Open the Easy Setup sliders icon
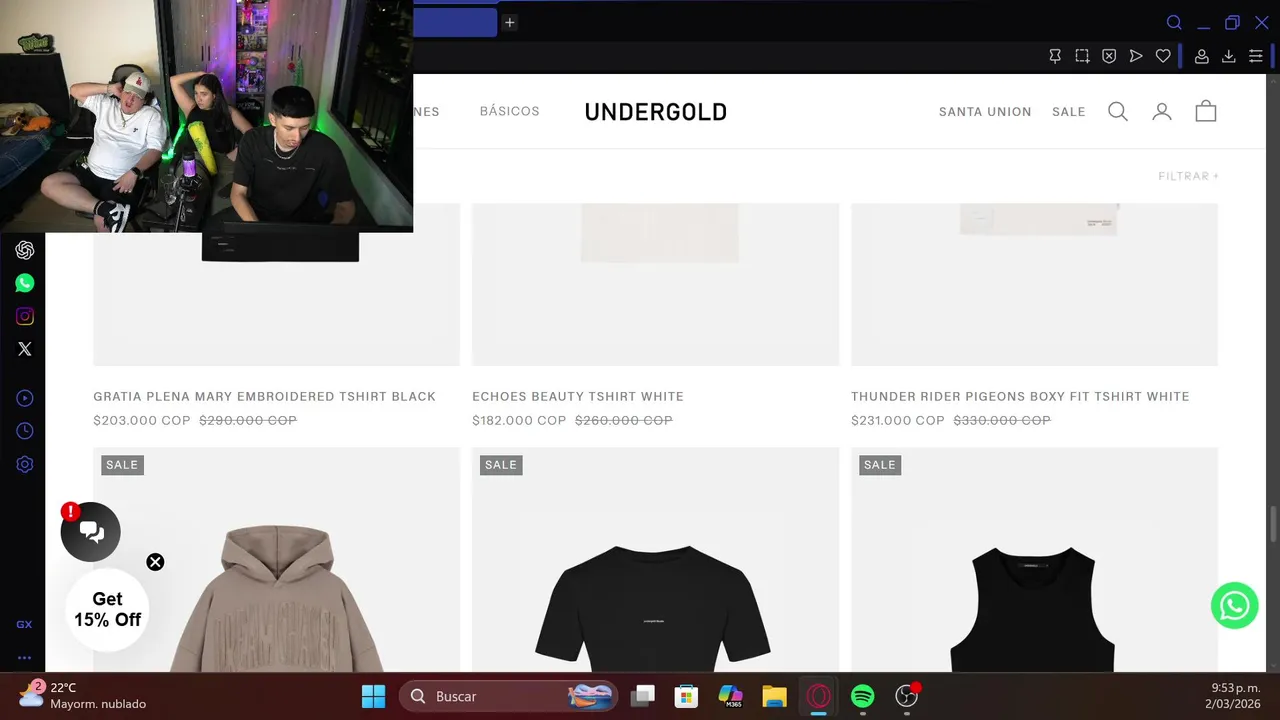1280x720 pixels. pyautogui.click(x=1256, y=56)
